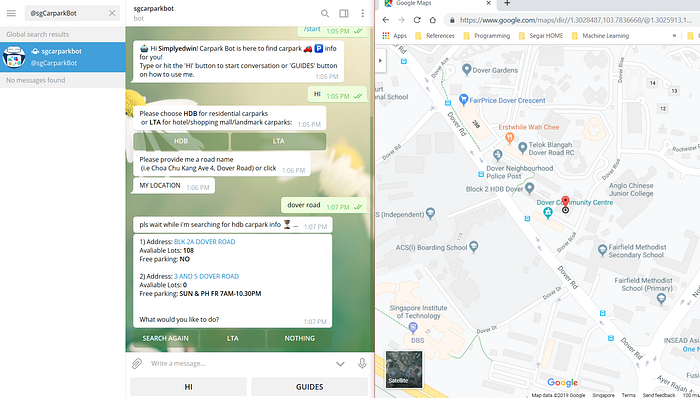Open the Machine Learning bookmark folder
This screenshot has width=700, height=398.
600,36
